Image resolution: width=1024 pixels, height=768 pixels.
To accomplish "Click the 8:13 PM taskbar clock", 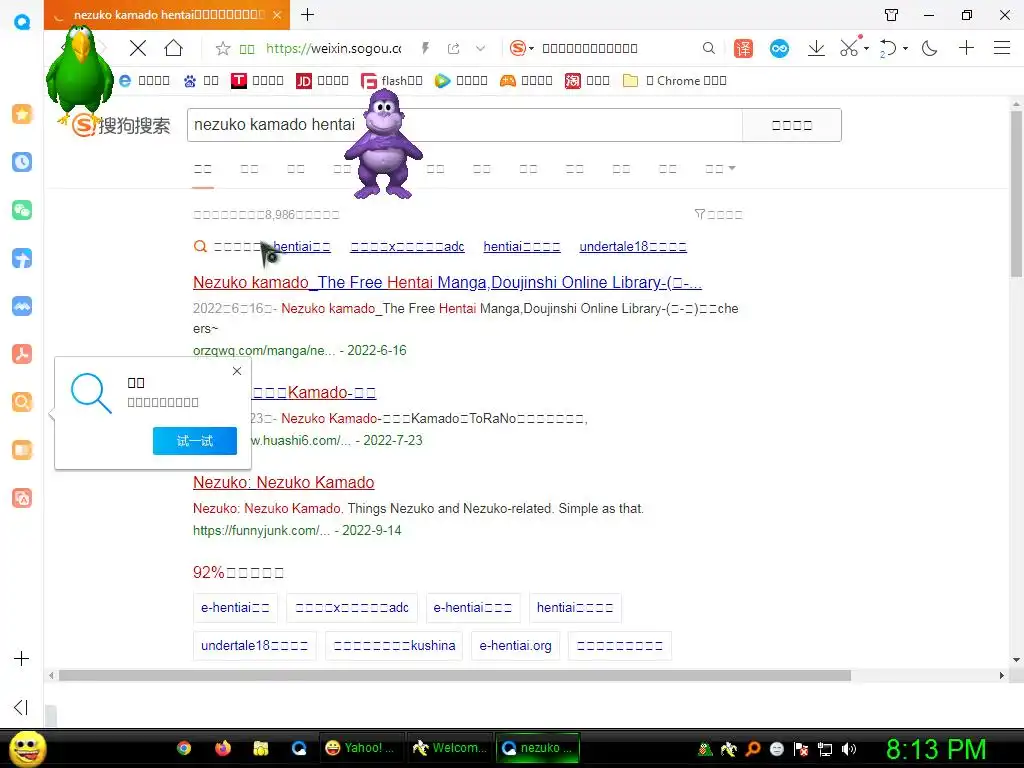I will pos(935,750).
